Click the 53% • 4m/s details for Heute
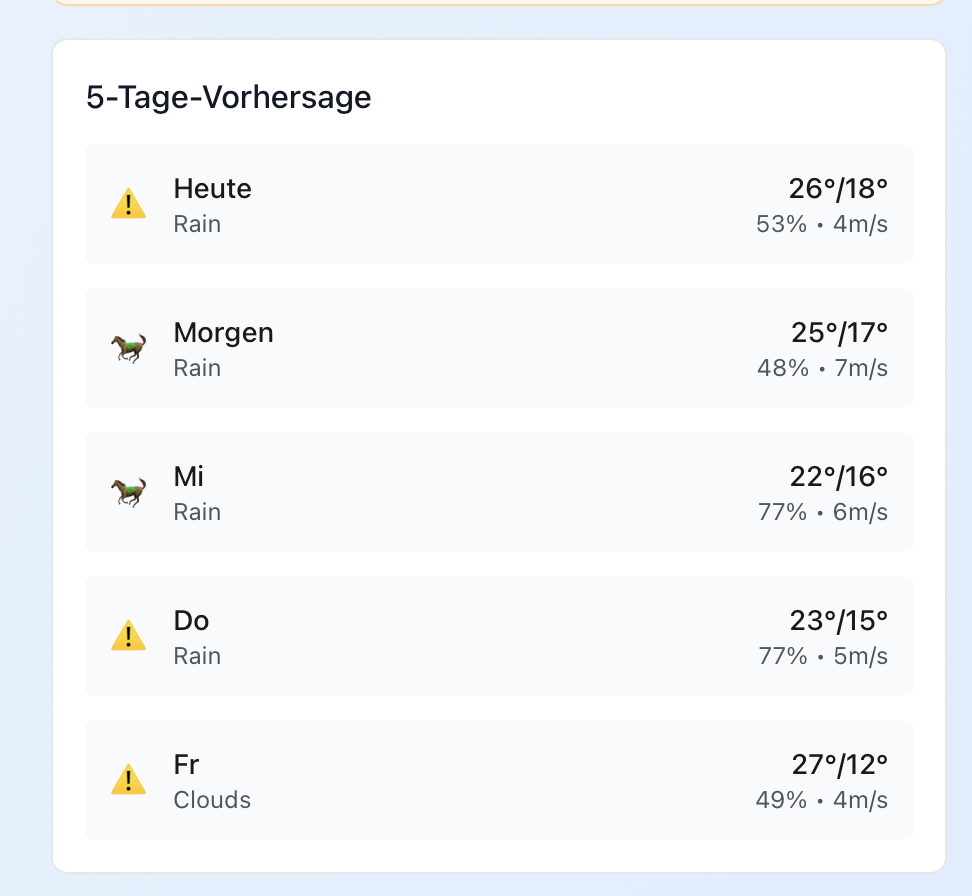 pyautogui.click(x=822, y=224)
